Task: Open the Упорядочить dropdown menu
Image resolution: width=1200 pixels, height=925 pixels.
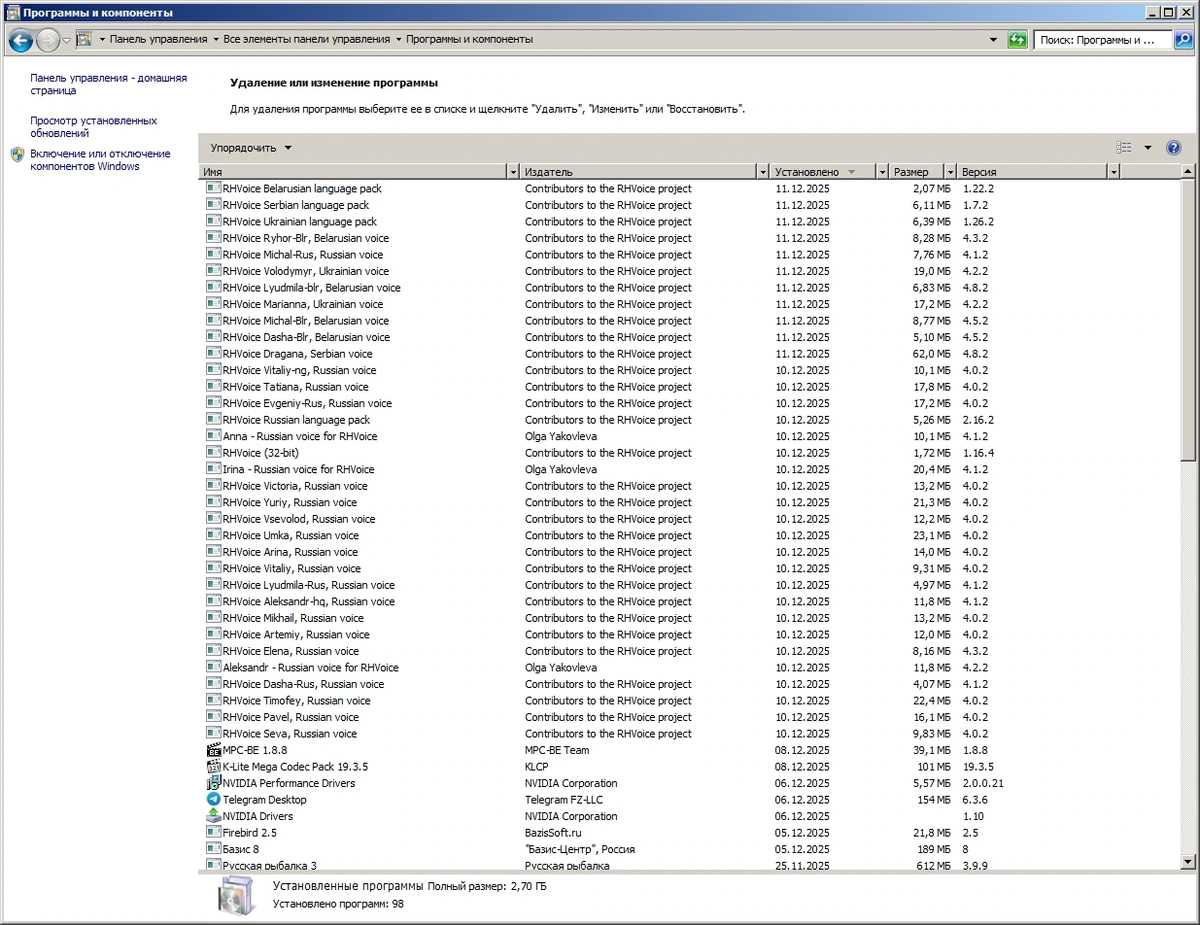Action: [x=251, y=148]
